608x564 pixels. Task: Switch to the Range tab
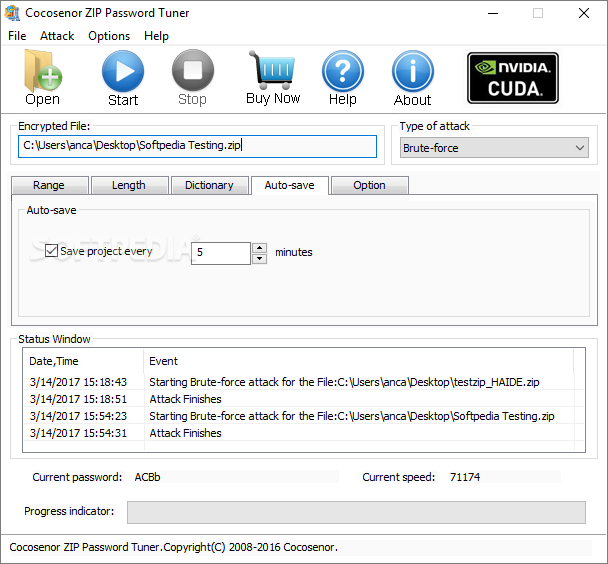[49, 185]
